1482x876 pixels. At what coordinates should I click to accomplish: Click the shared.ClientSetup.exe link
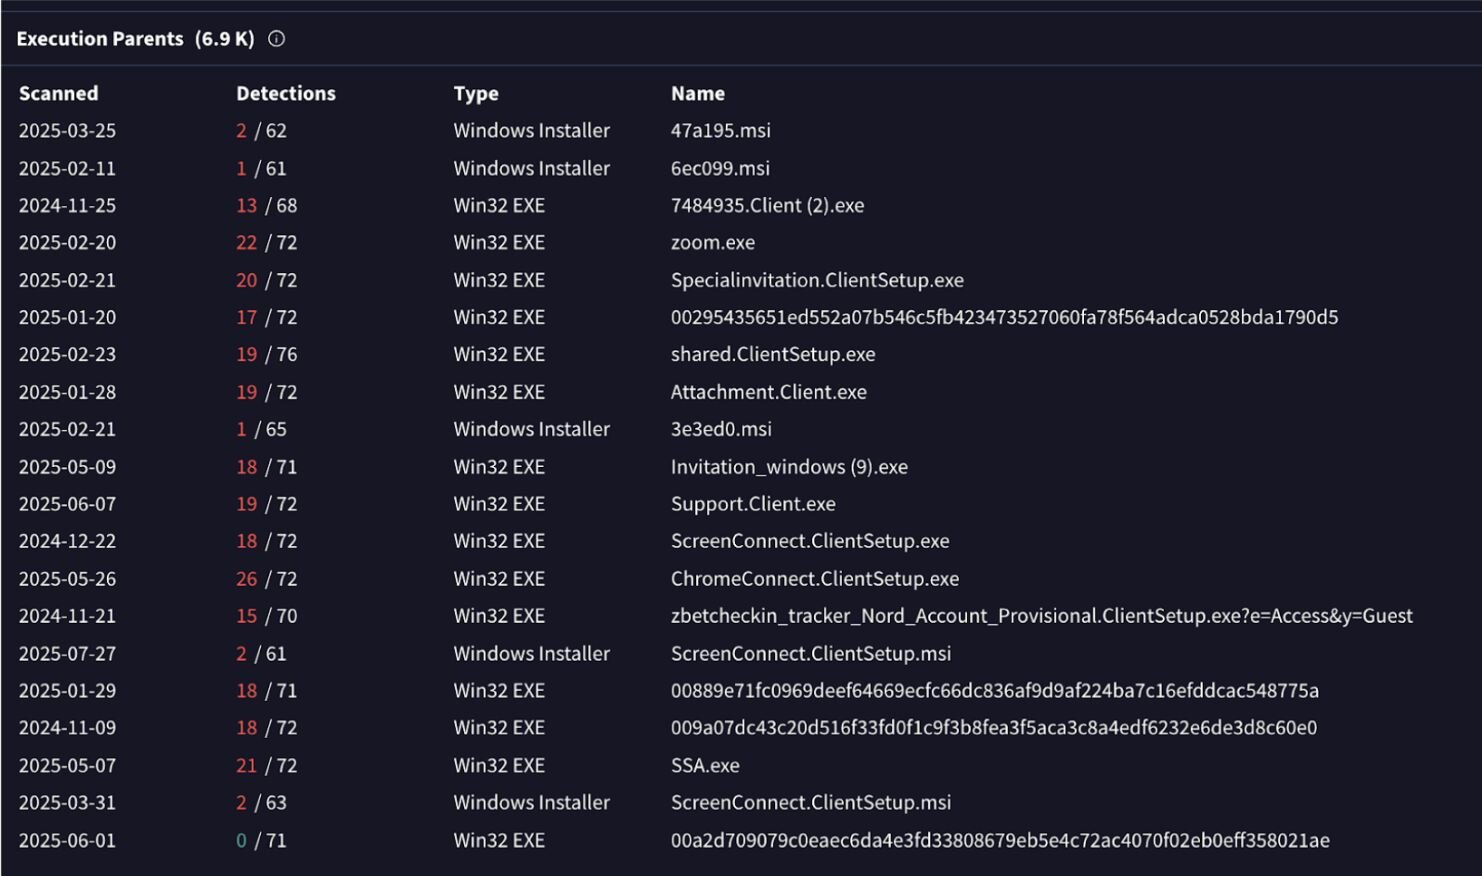tap(773, 355)
